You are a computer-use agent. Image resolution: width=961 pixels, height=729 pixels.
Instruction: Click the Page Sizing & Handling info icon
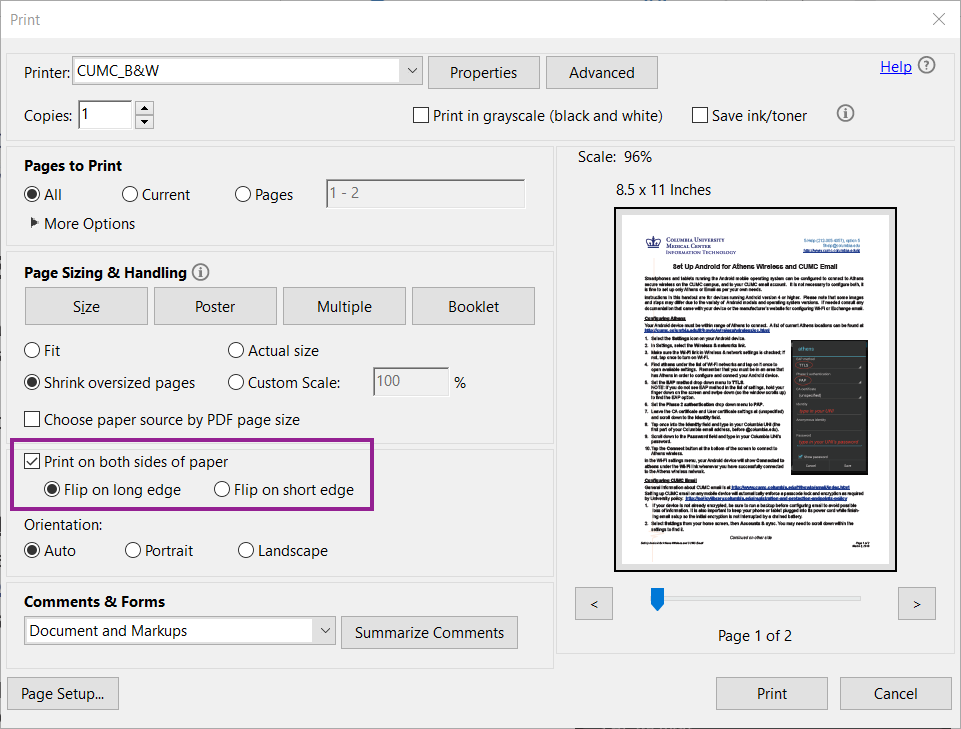(x=200, y=272)
